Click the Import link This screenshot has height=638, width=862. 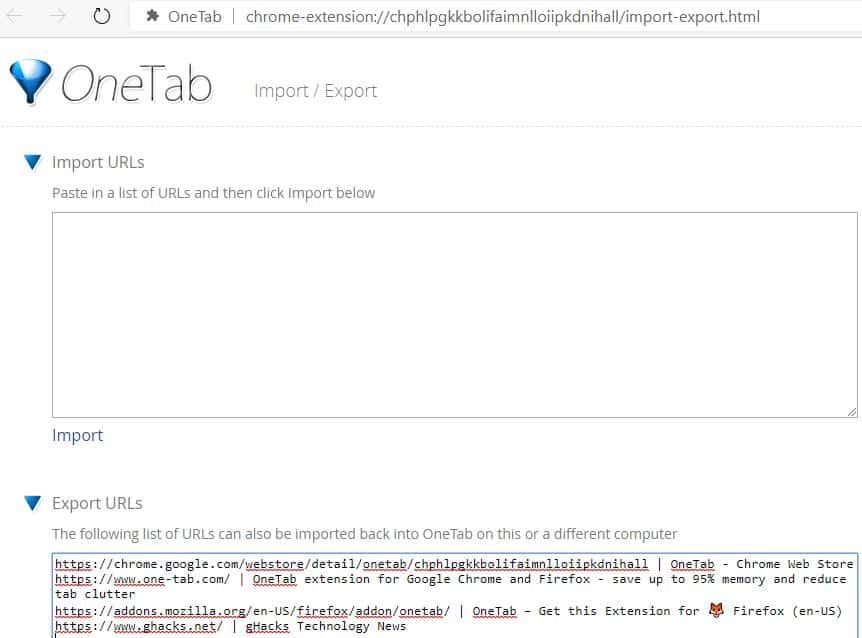77,435
